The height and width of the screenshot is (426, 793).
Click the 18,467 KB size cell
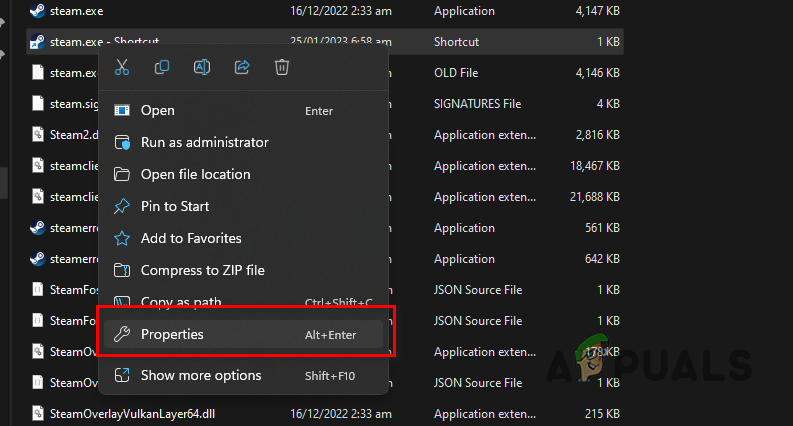pyautogui.click(x=595, y=165)
